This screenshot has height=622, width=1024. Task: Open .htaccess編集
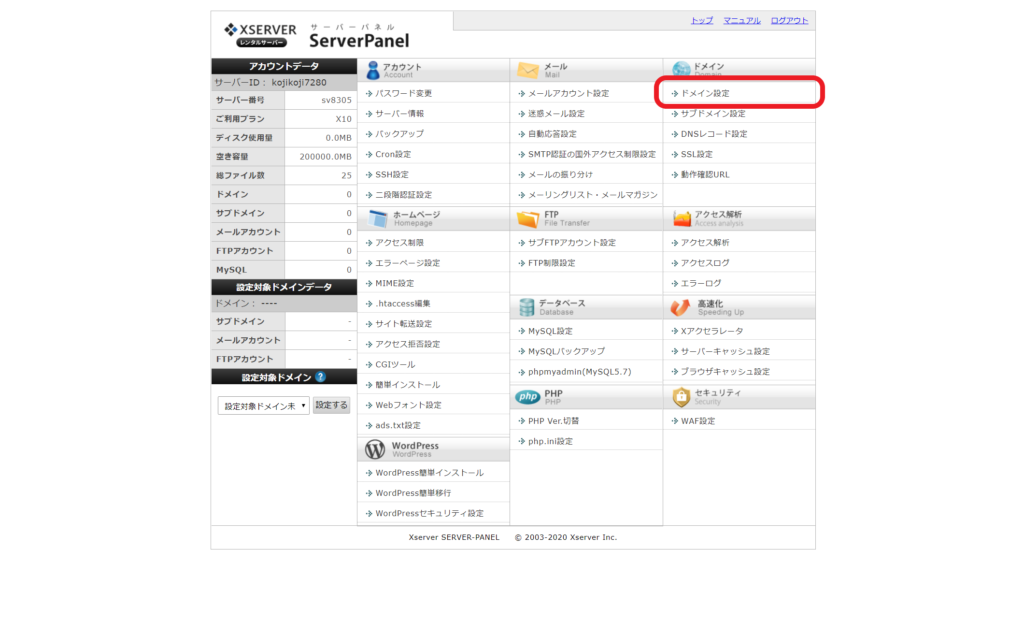click(403, 303)
